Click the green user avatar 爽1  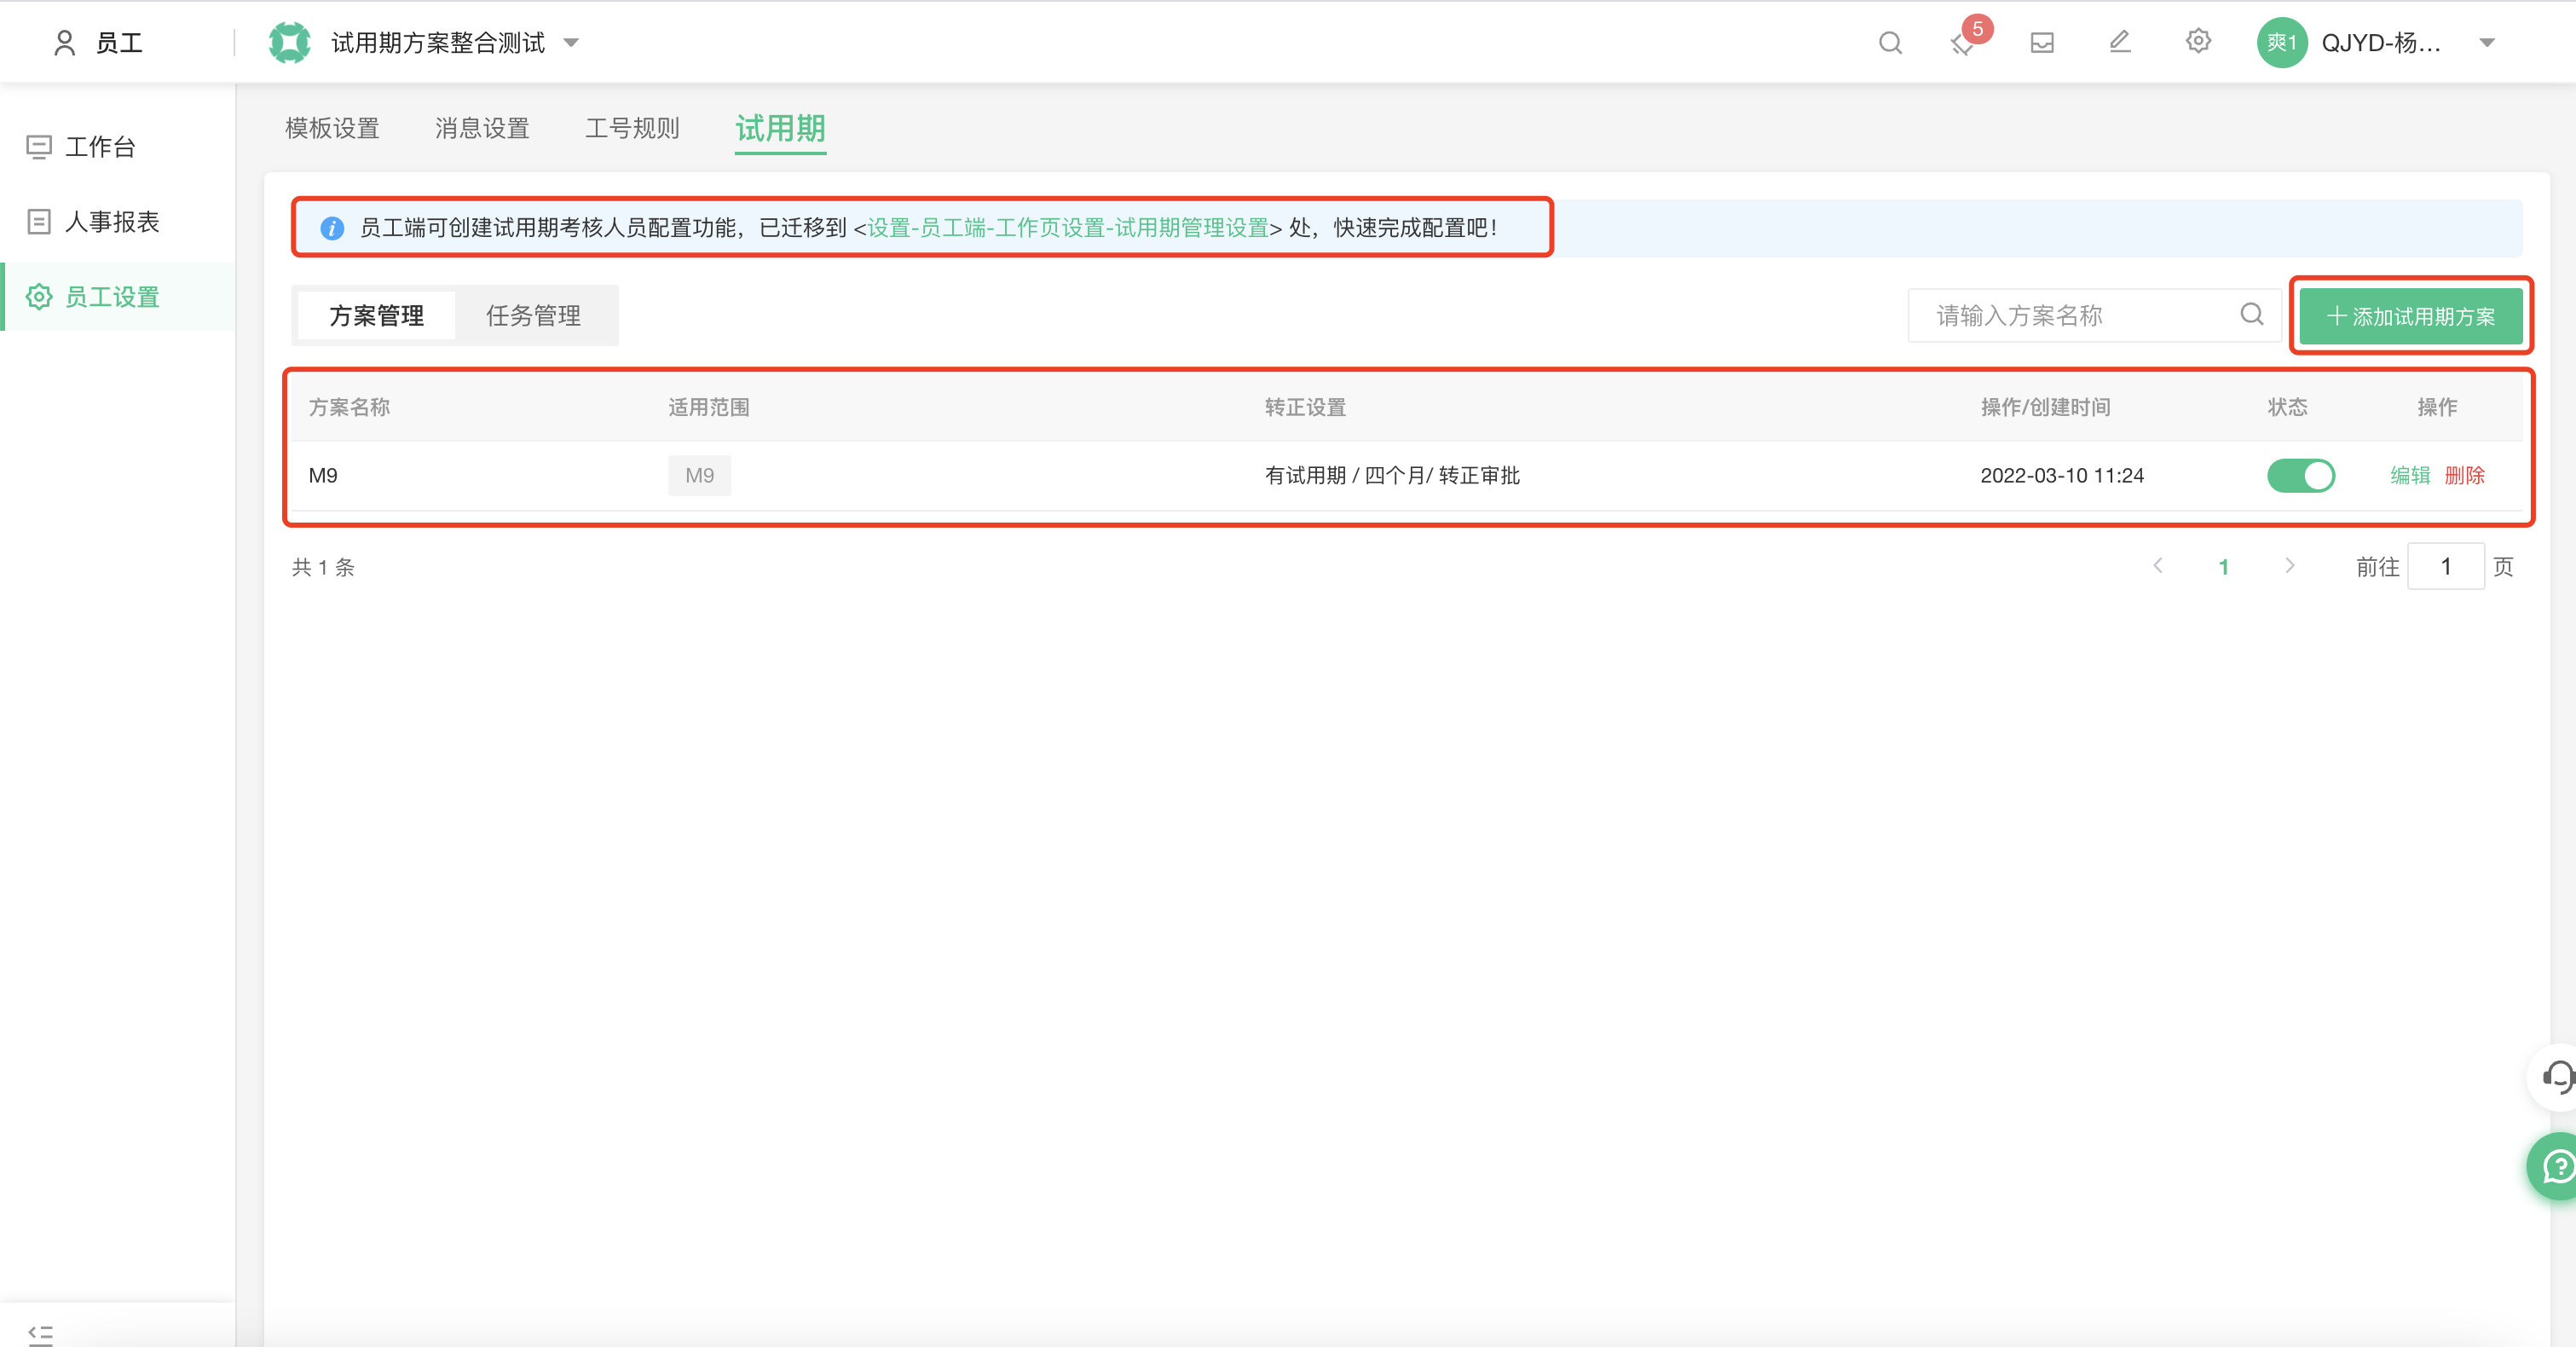tap(2282, 43)
